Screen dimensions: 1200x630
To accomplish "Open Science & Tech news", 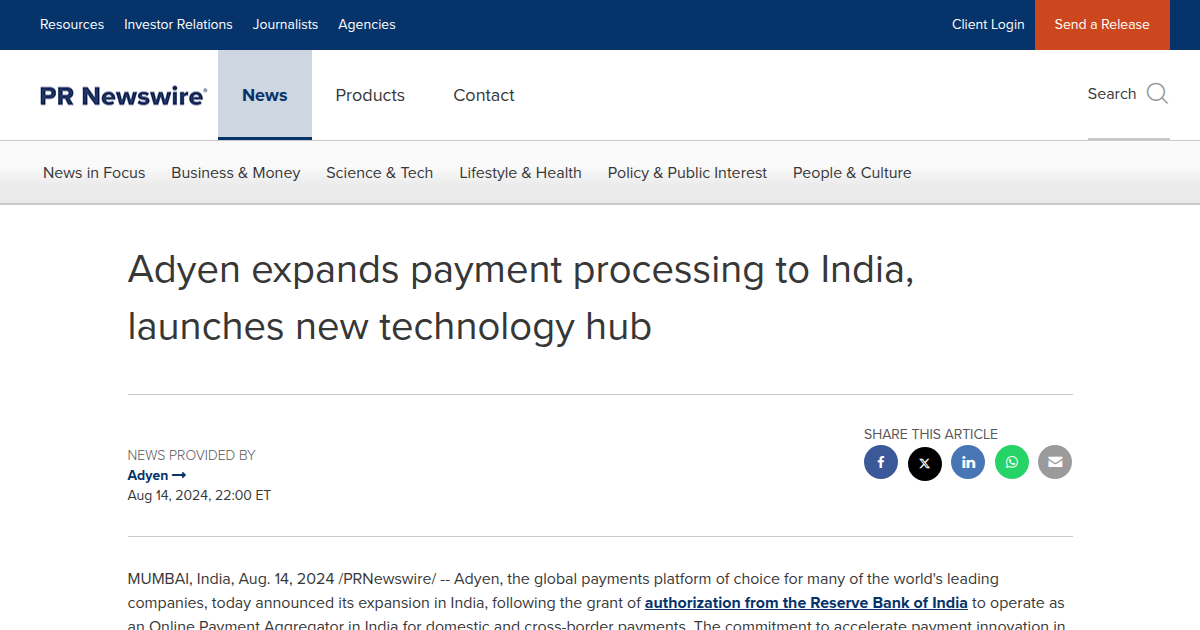I will (380, 172).
